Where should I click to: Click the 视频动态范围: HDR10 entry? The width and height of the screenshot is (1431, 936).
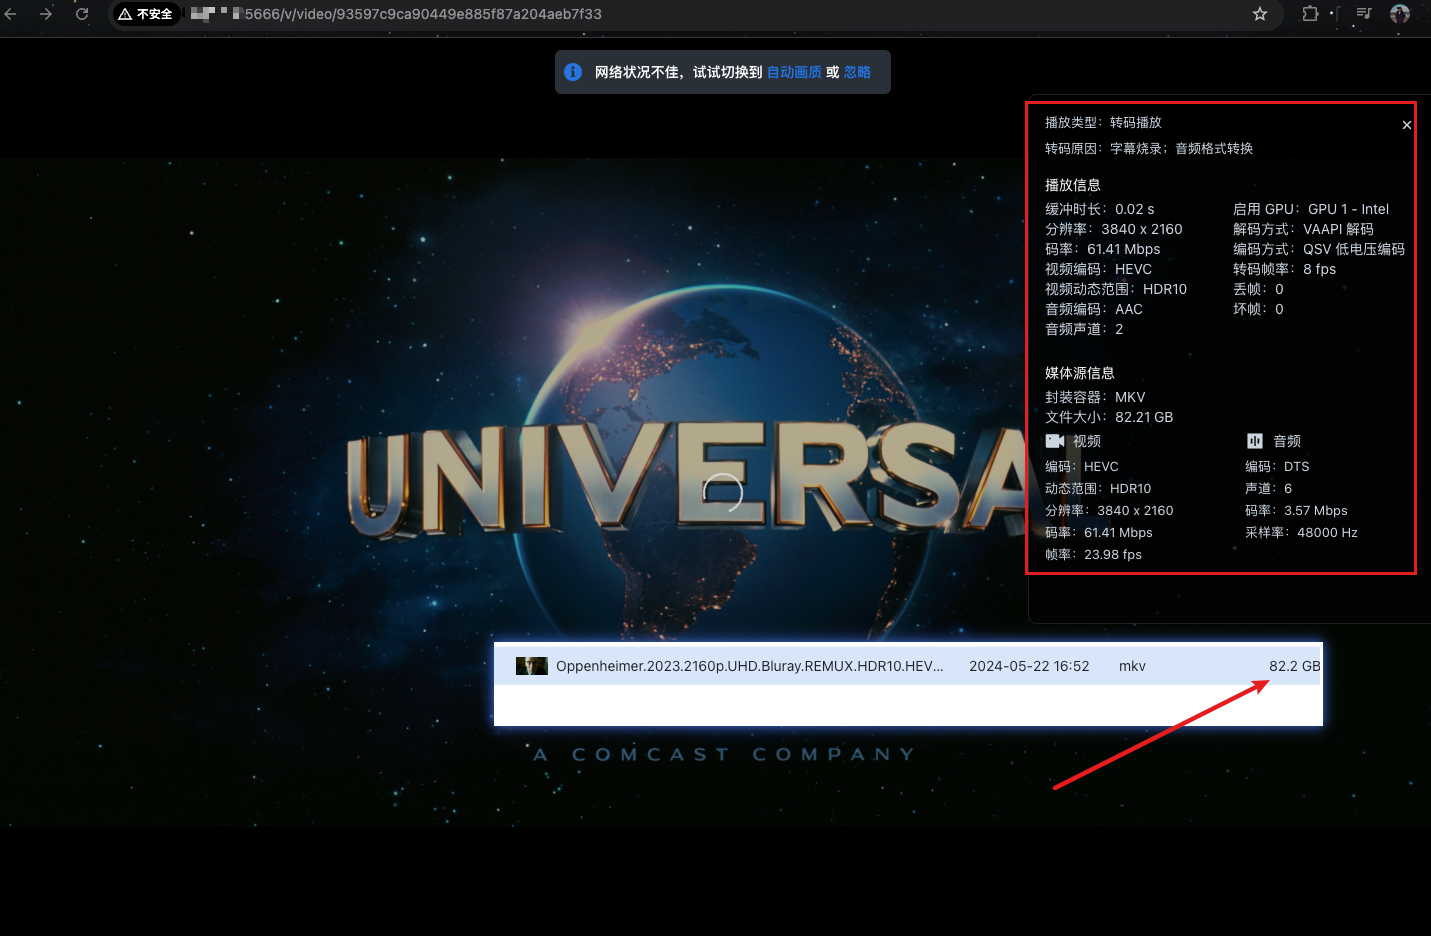coord(1116,289)
